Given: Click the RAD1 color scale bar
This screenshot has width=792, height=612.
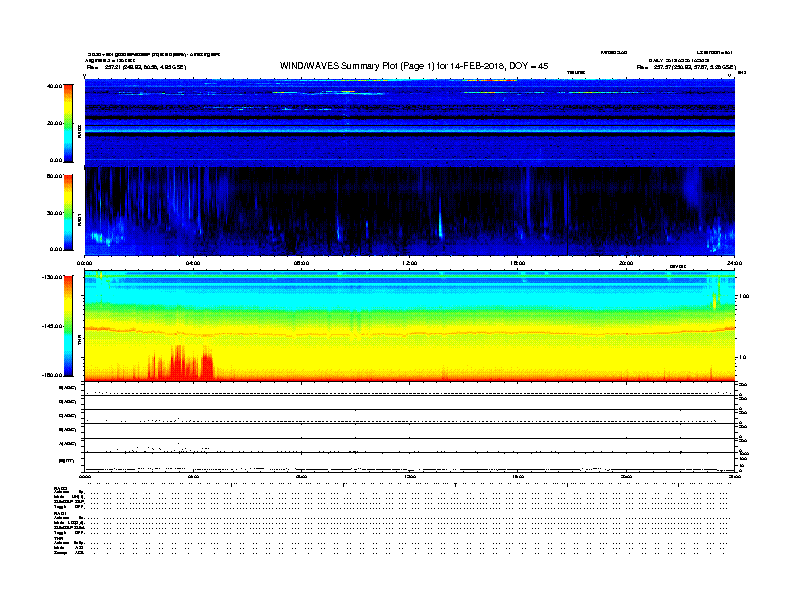Looking at the screenshot, I should click(x=68, y=211).
